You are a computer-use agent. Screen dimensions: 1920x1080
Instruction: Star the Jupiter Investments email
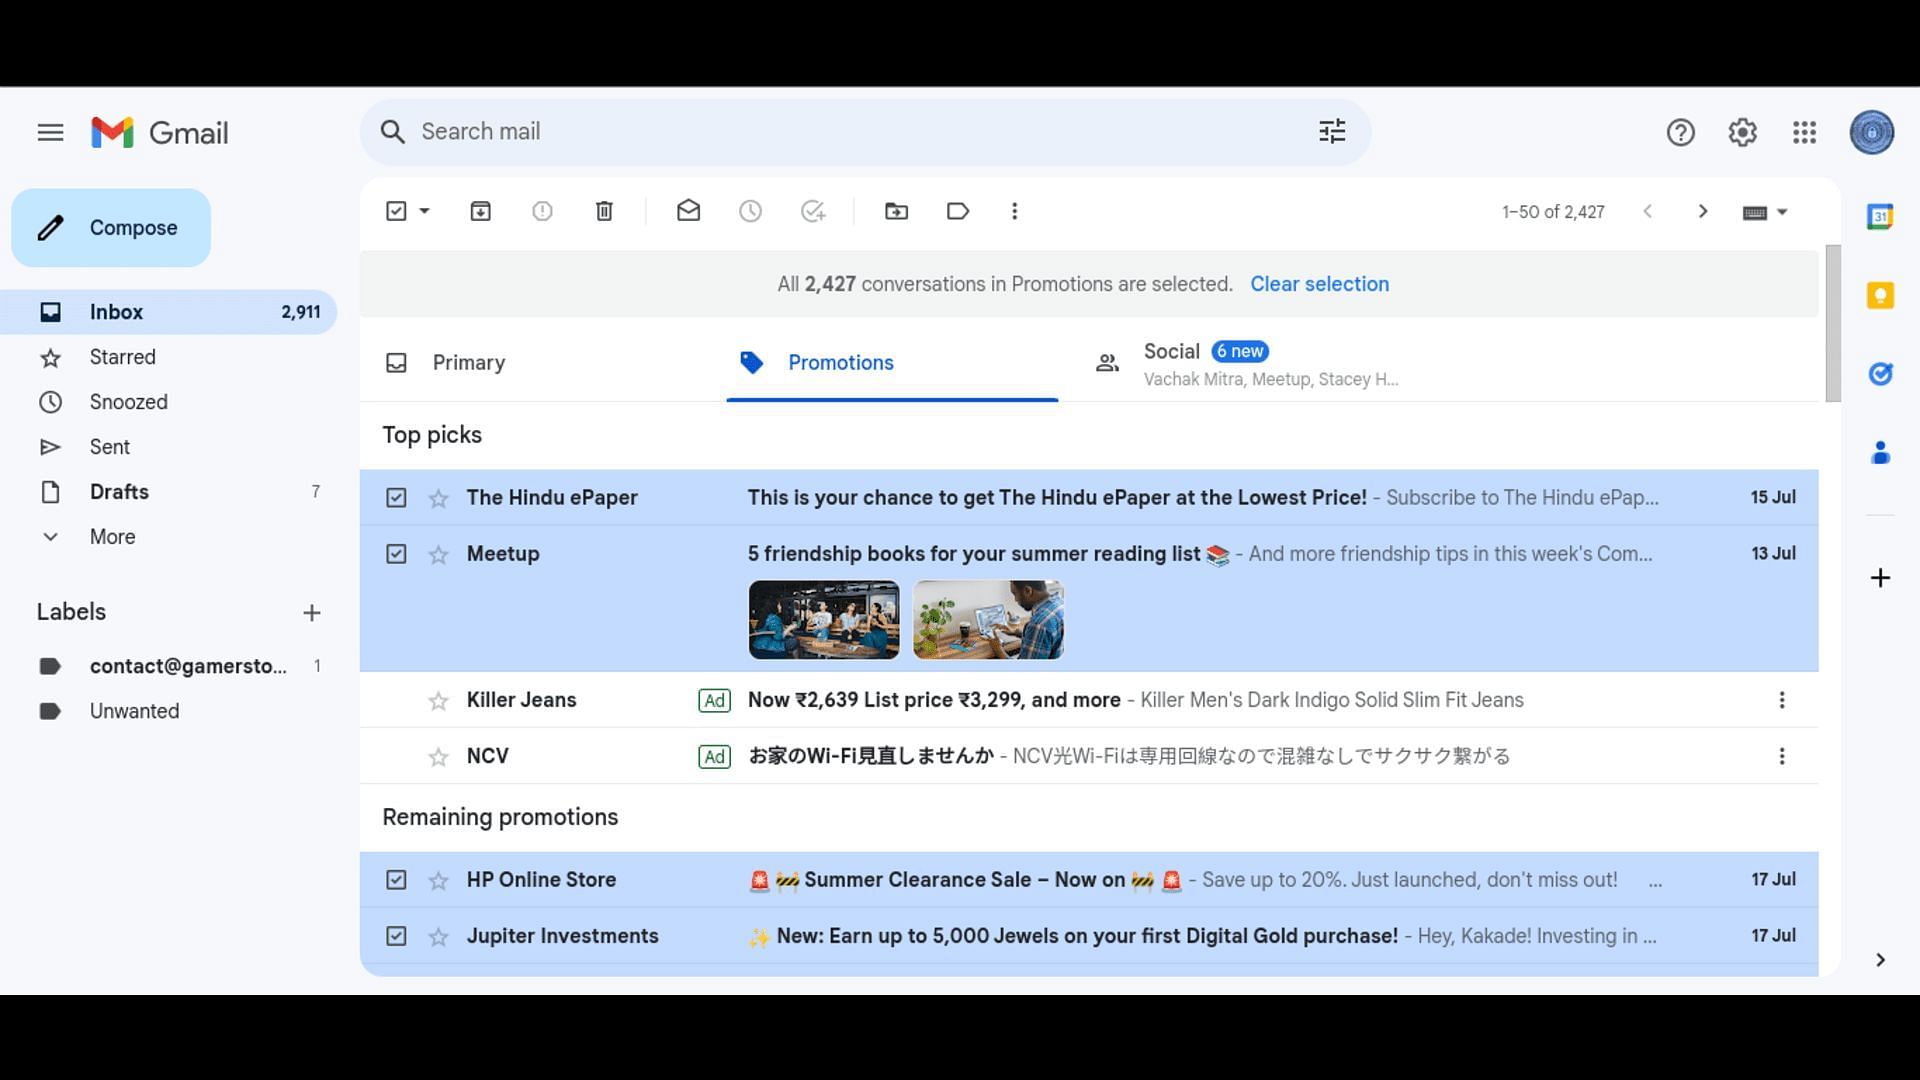click(x=438, y=937)
